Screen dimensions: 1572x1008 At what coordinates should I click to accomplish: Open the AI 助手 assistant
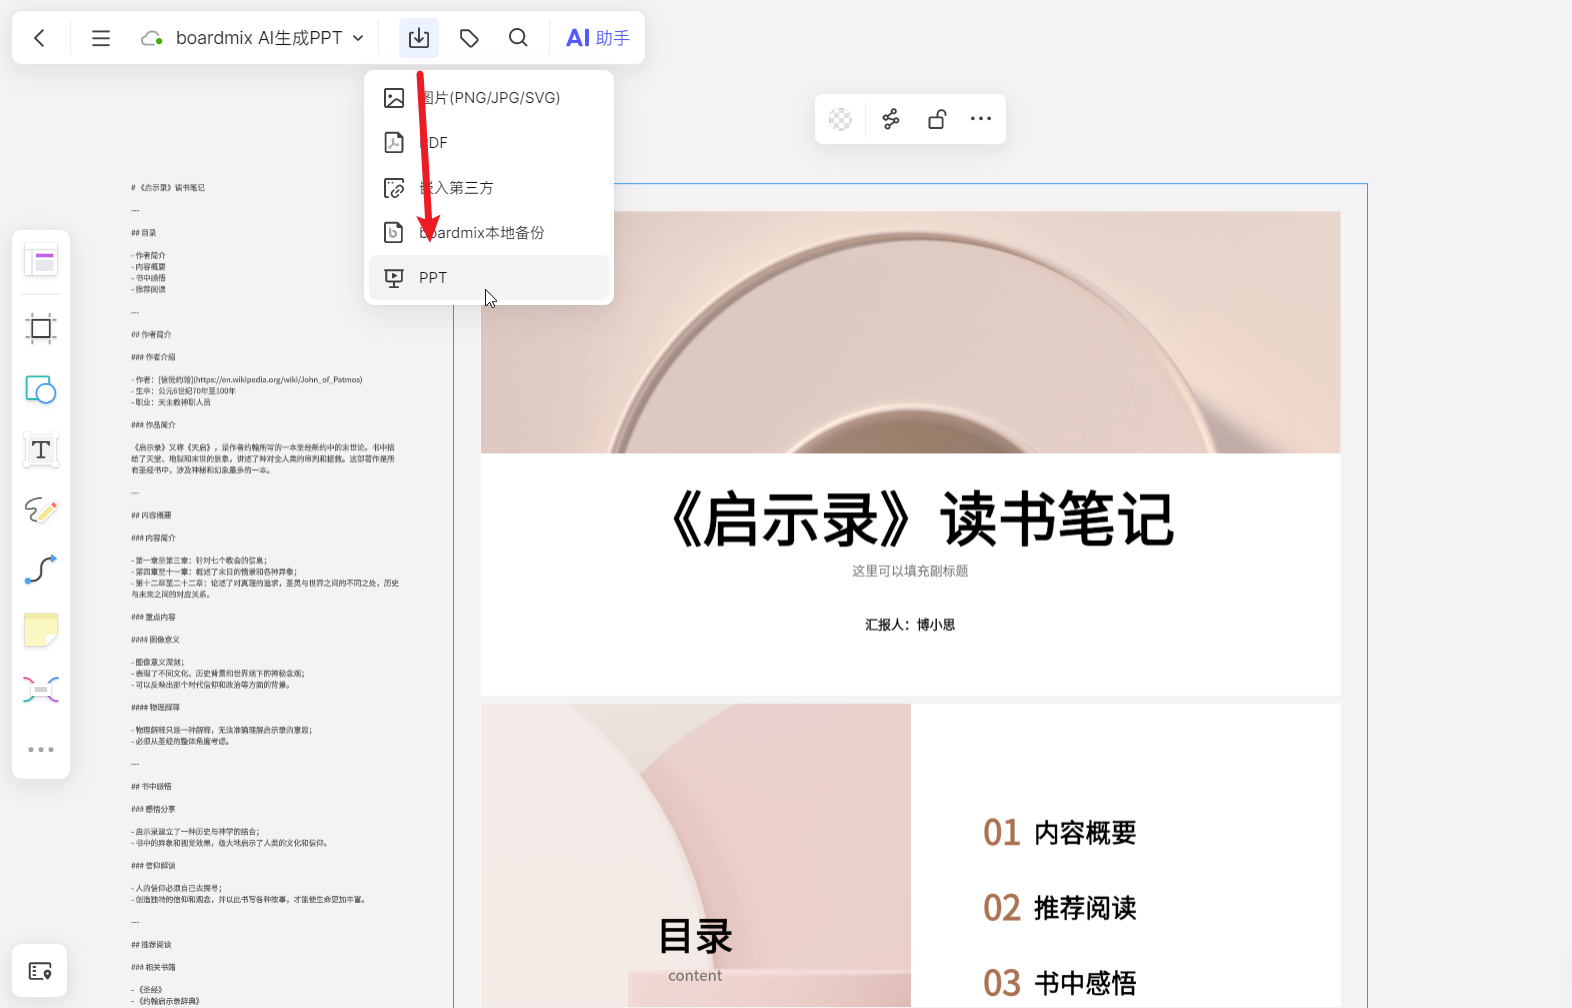click(x=598, y=38)
